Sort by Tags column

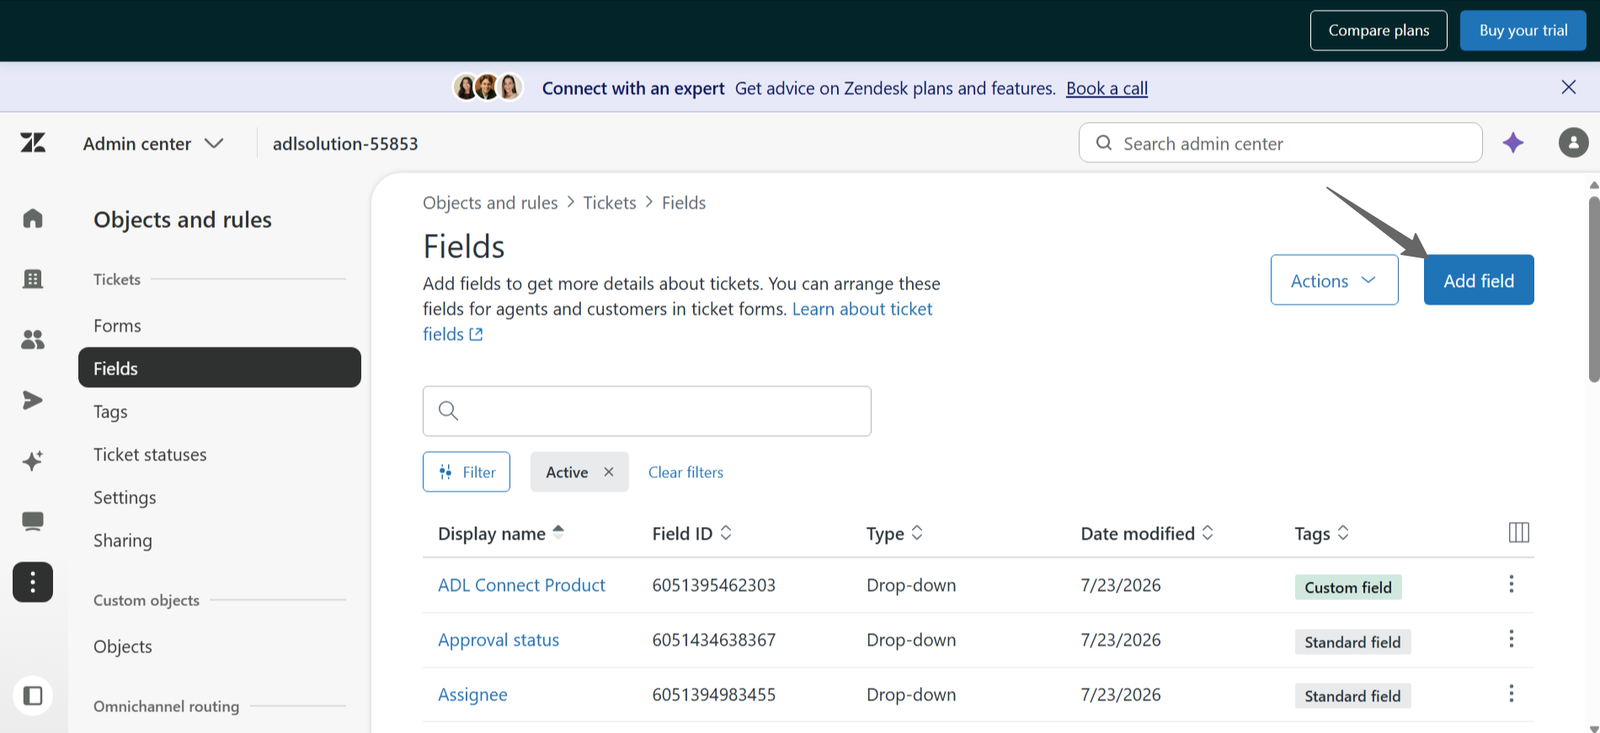click(1322, 533)
